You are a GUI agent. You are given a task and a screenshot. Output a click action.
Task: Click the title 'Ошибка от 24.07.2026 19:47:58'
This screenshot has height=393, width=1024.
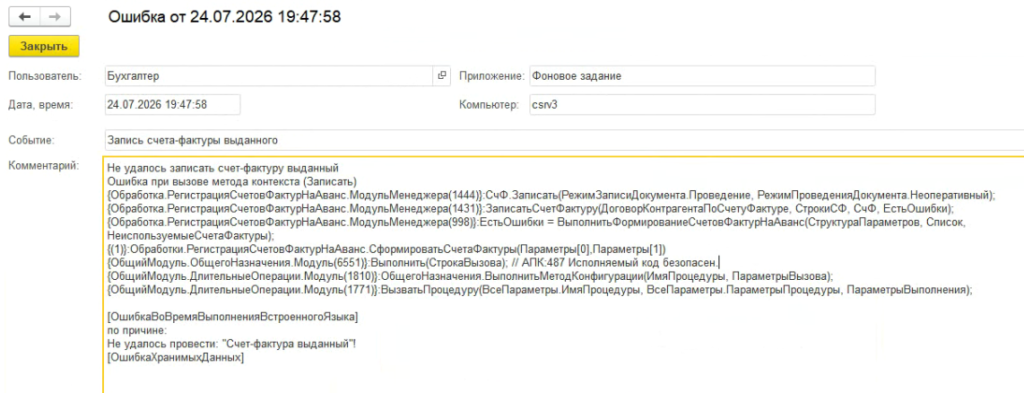(x=224, y=17)
